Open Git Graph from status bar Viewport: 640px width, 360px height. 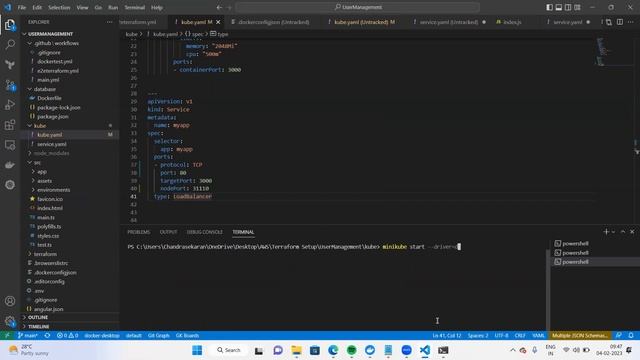[x=158, y=336]
